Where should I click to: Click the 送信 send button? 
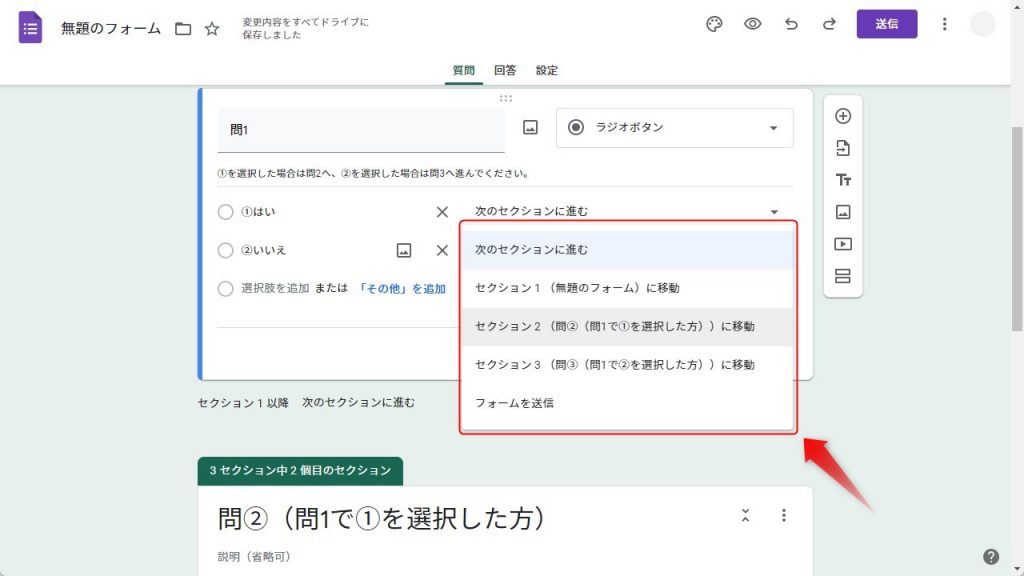click(x=887, y=24)
